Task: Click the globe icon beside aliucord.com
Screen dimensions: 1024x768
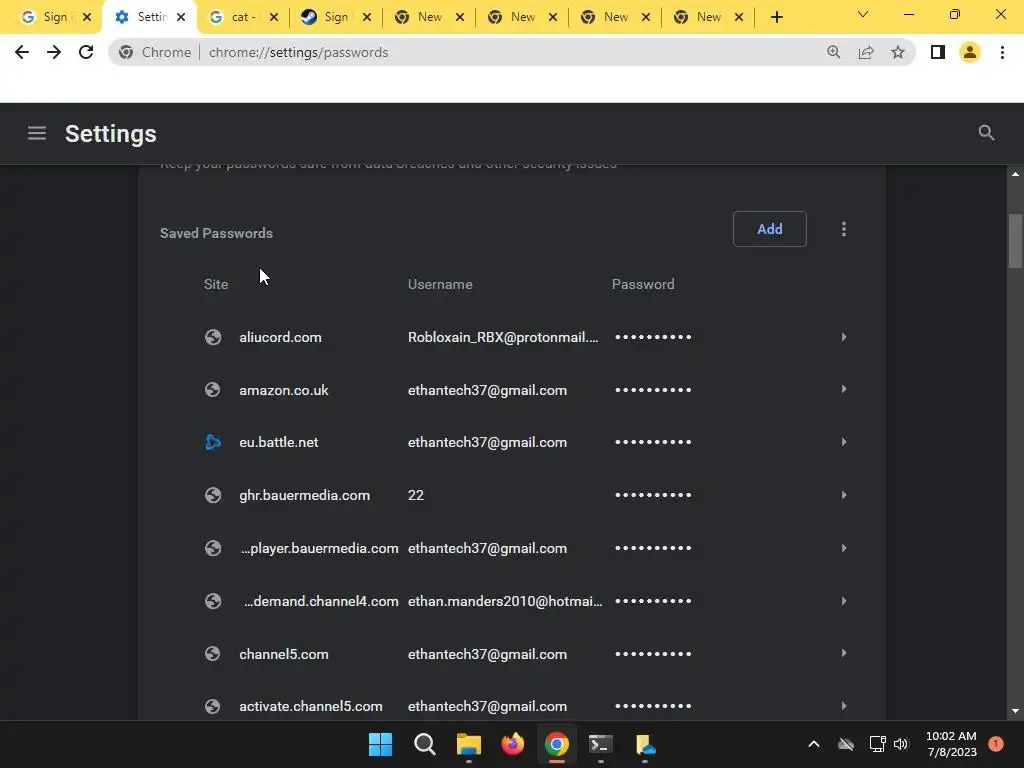Action: (x=213, y=337)
